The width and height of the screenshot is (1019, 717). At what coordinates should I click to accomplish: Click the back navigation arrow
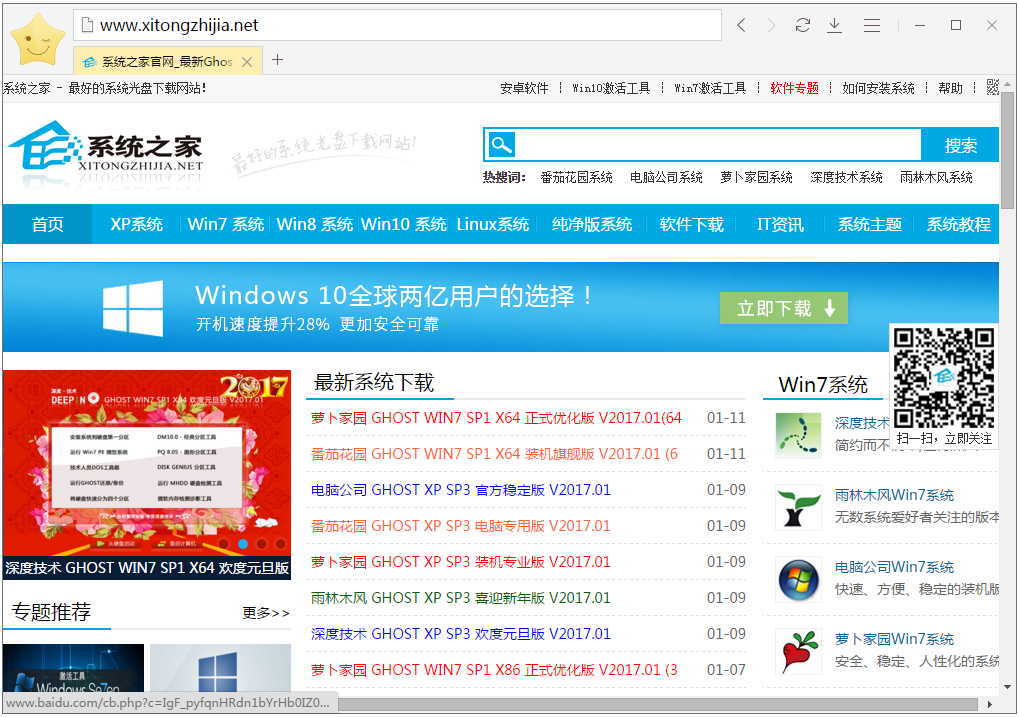click(x=741, y=24)
